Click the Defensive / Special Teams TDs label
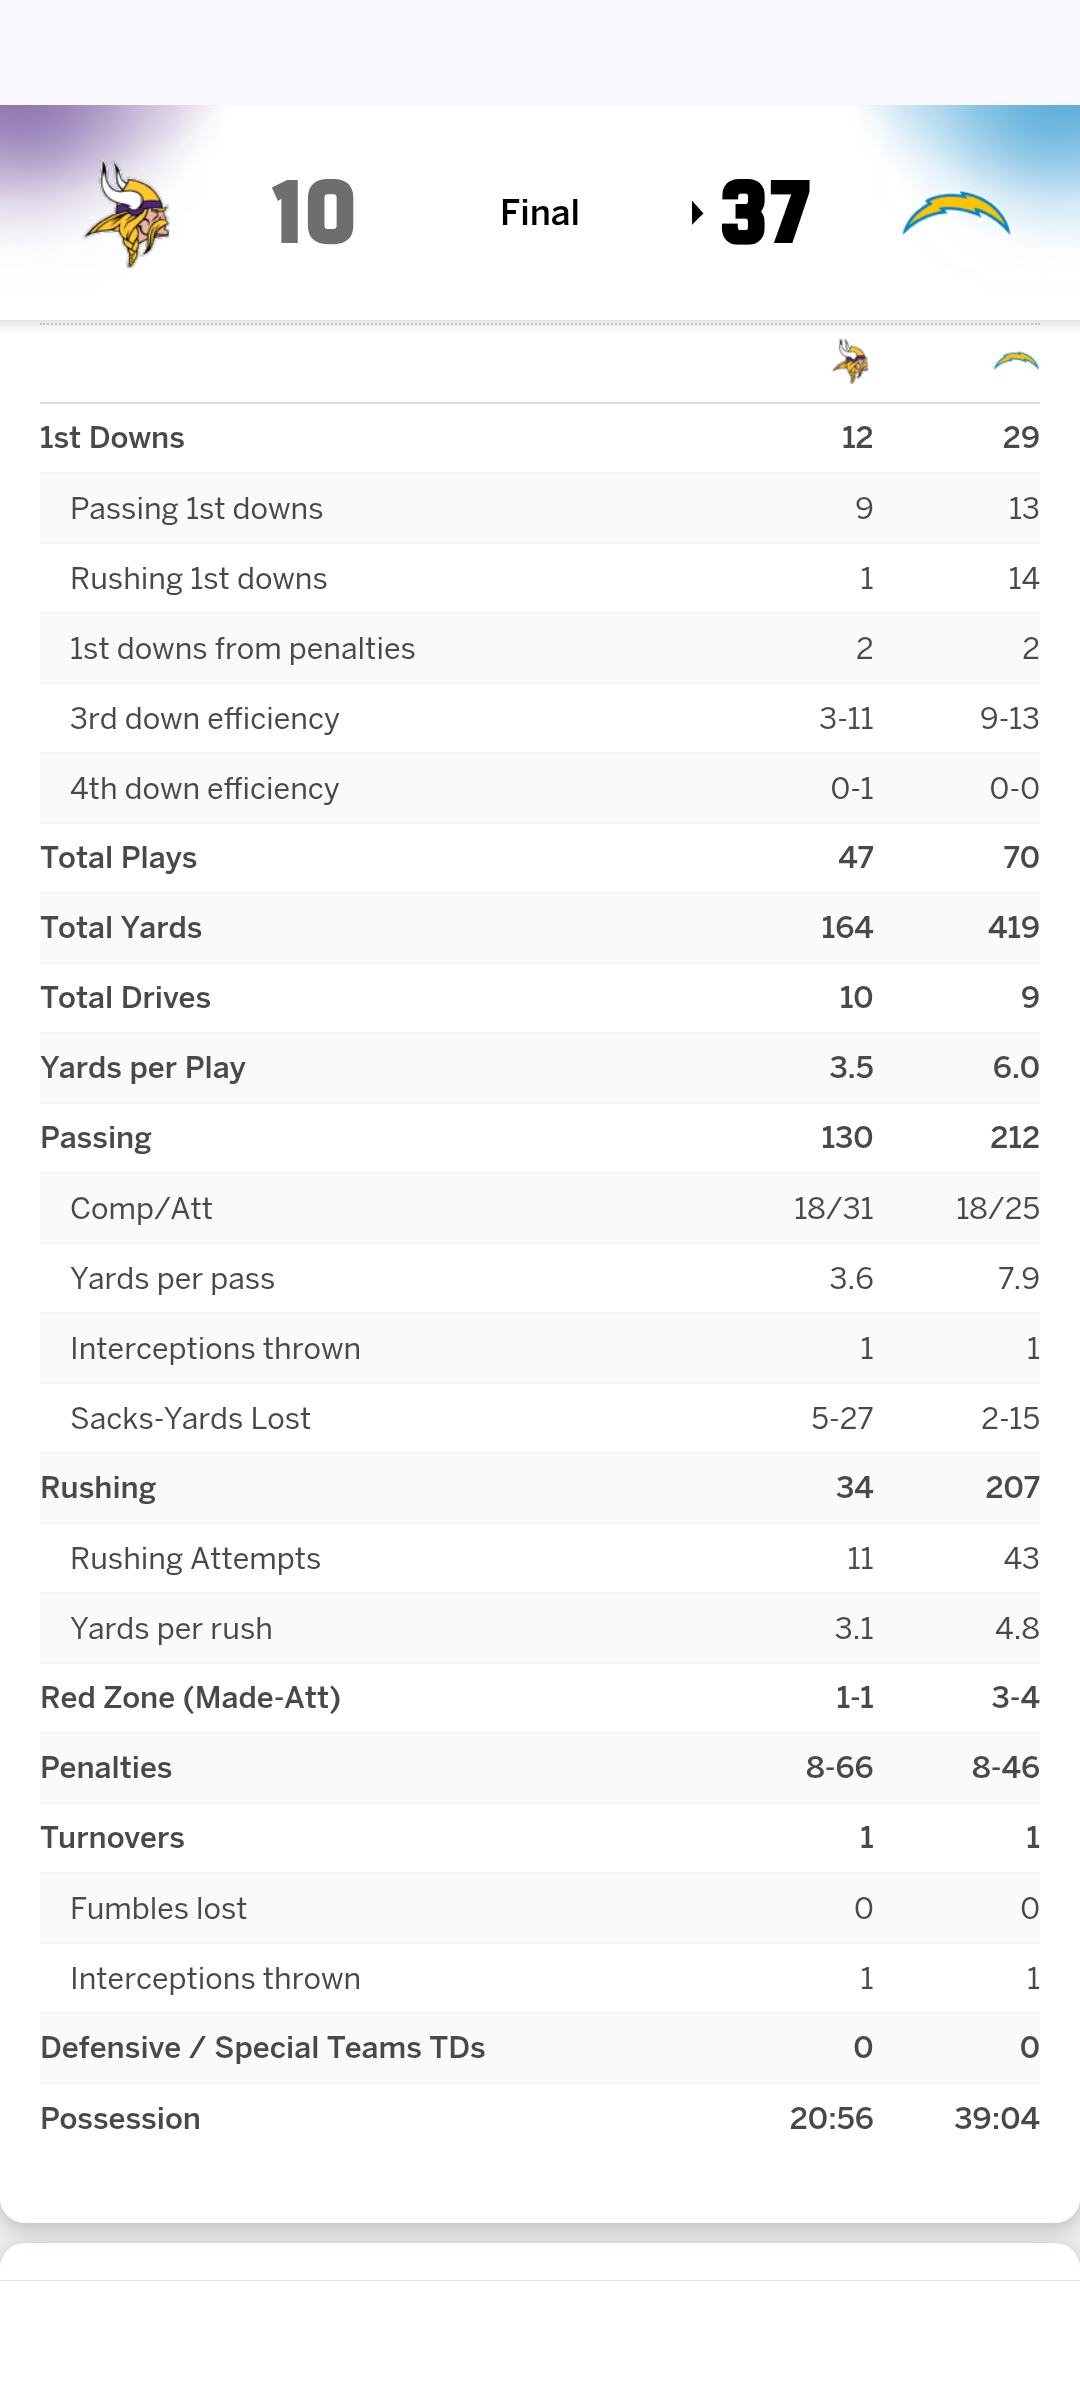Image resolution: width=1080 pixels, height=2400 pixels. (x=262, y=2048)
